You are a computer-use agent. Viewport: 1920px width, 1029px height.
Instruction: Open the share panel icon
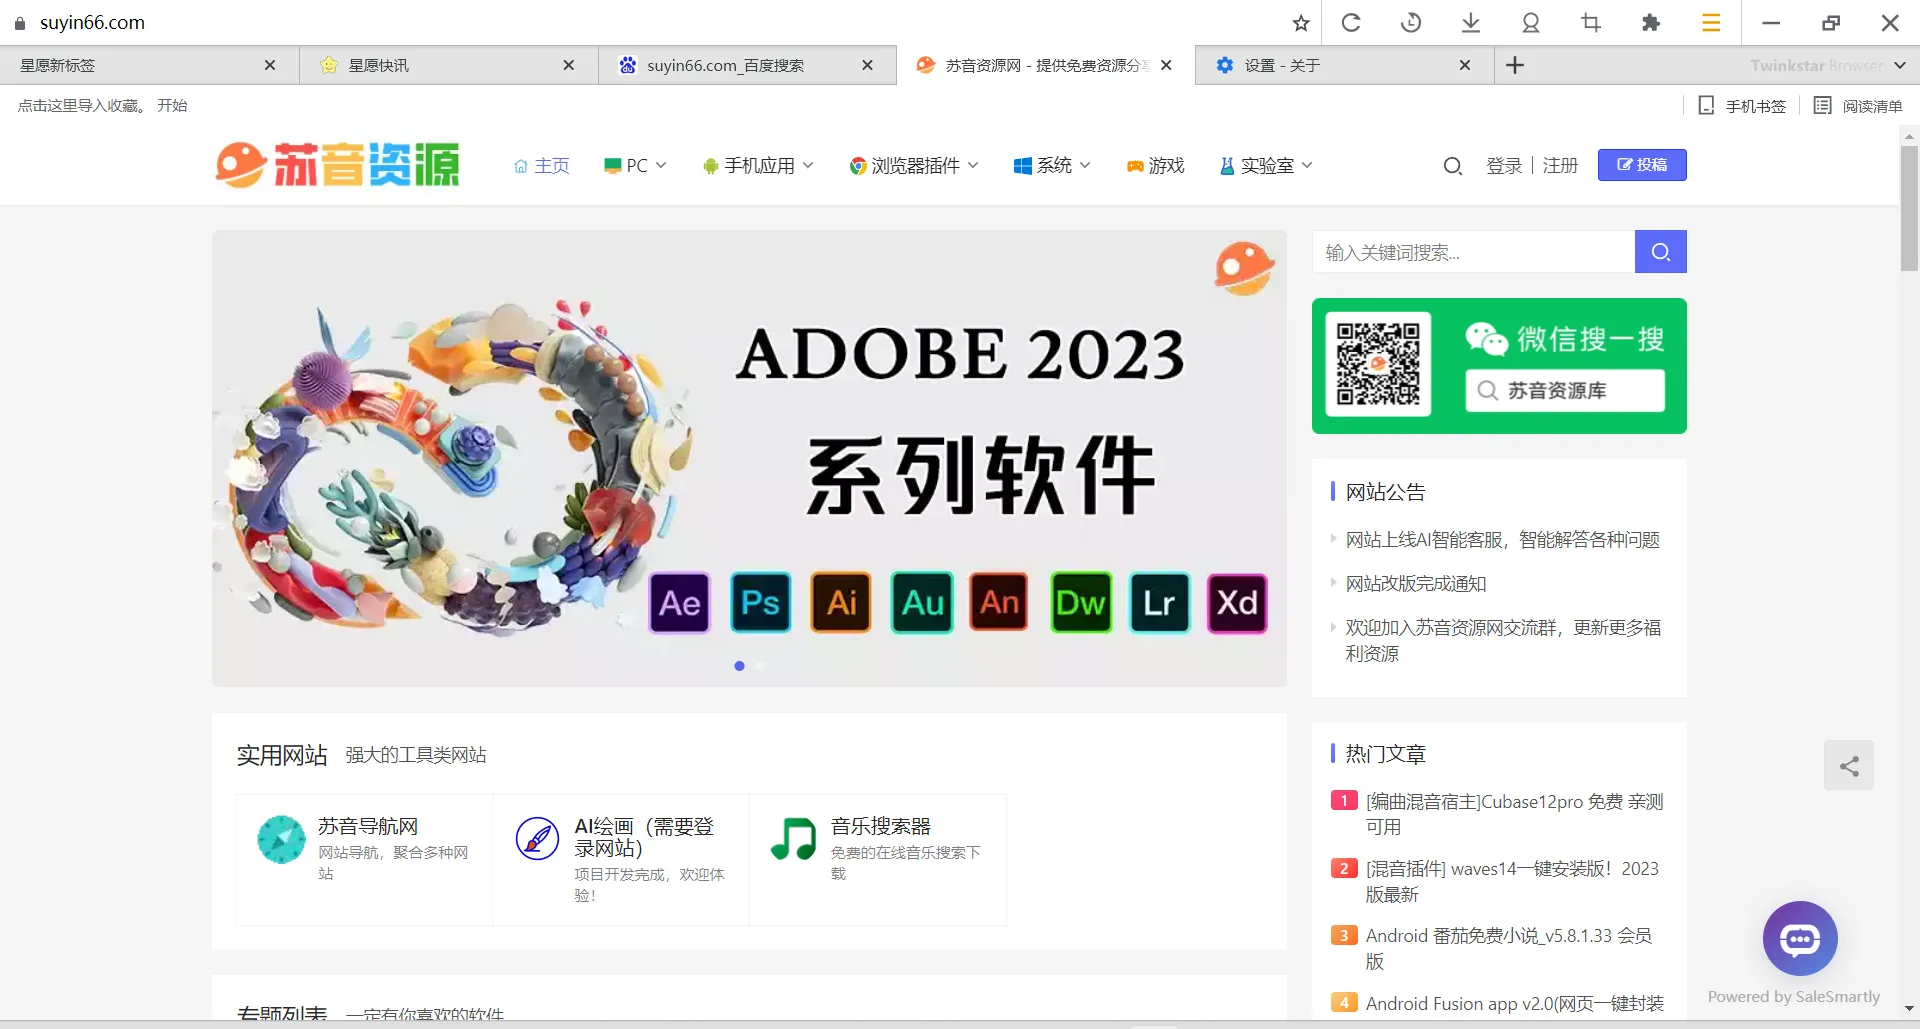point(1848,765)
